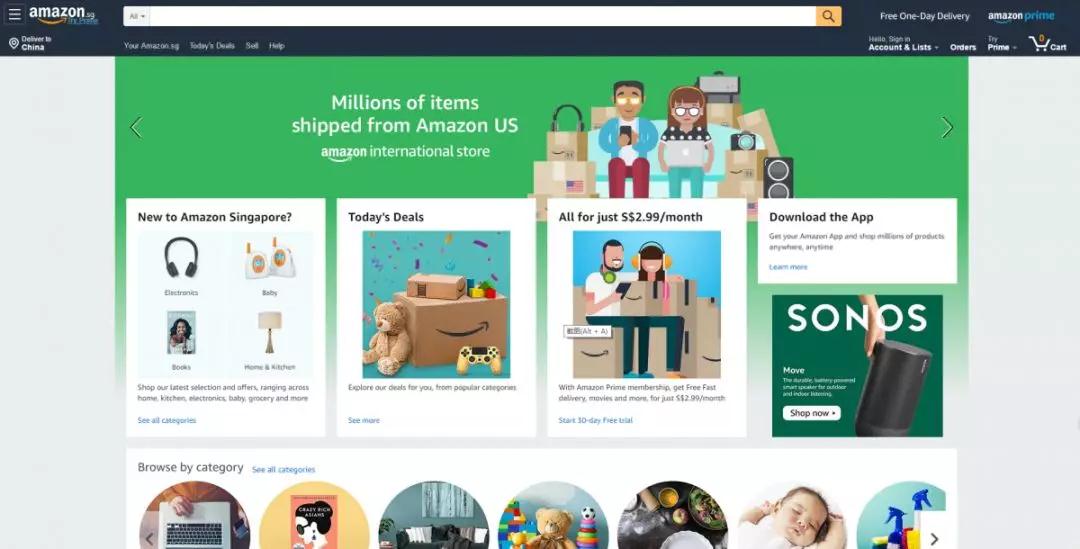
Task: Expand the All search category dropdown
Action: [136, 16]
